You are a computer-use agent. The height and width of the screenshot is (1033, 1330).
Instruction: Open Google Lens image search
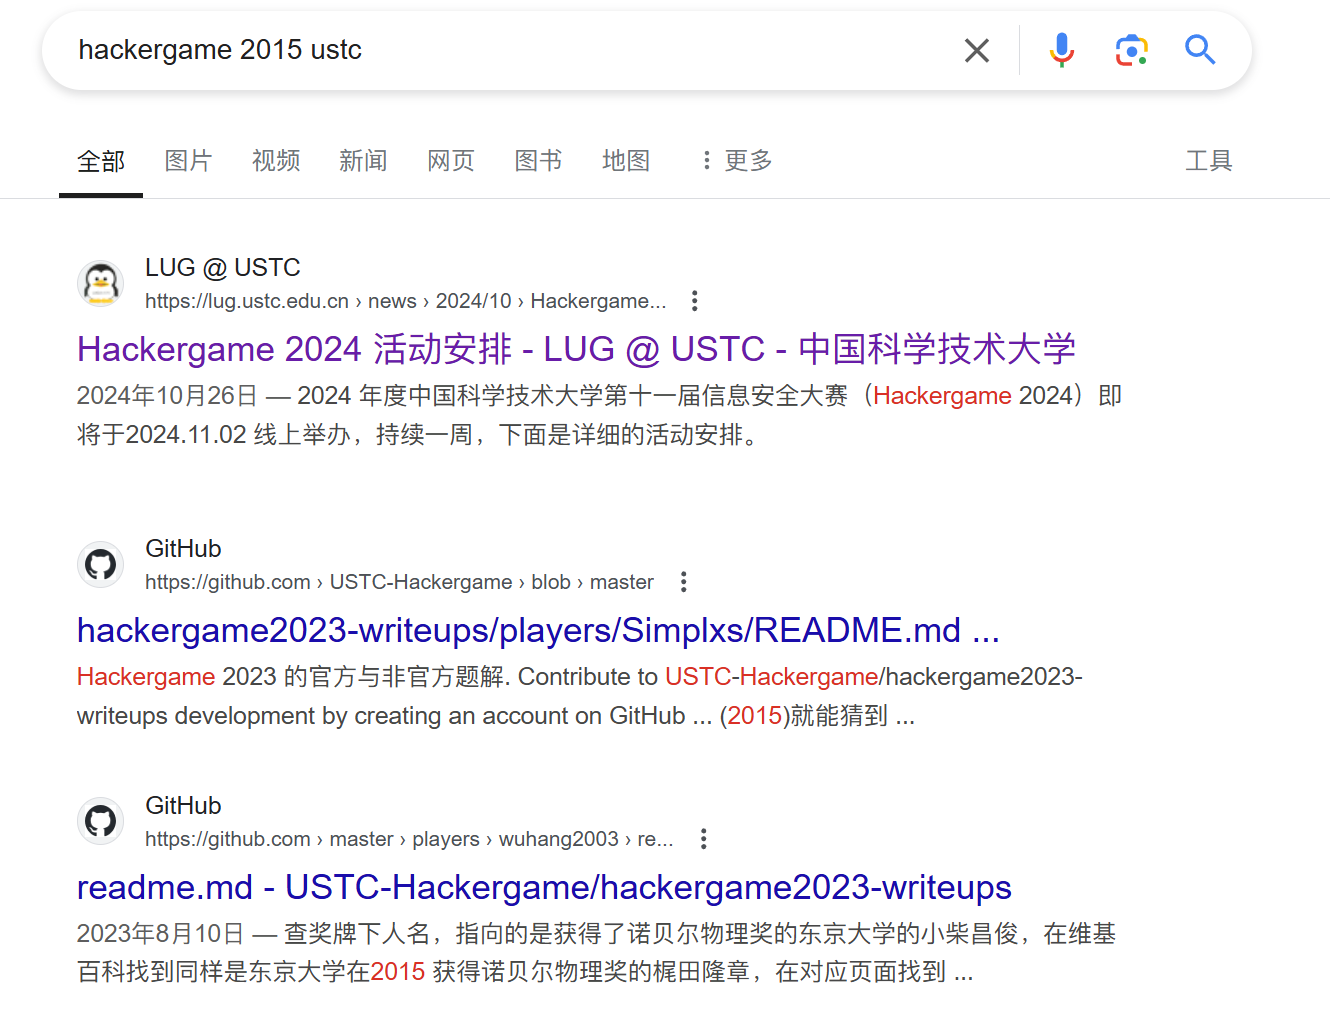[1131, 50]
